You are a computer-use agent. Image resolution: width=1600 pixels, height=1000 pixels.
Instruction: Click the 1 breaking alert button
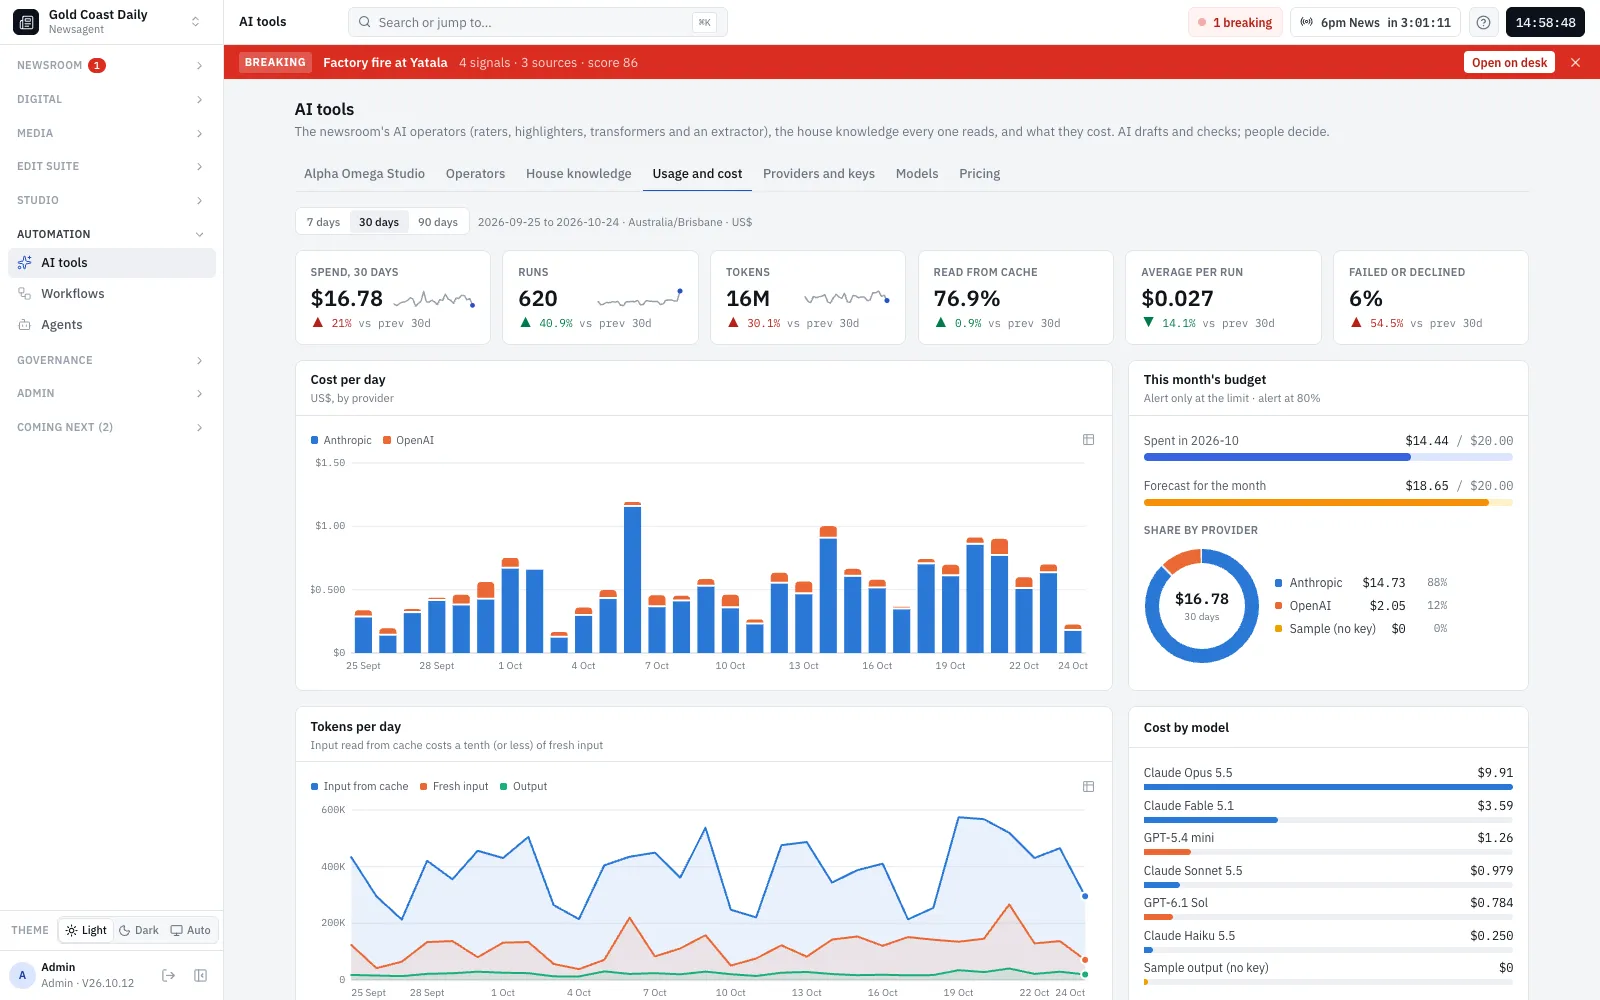point(1235,22)
